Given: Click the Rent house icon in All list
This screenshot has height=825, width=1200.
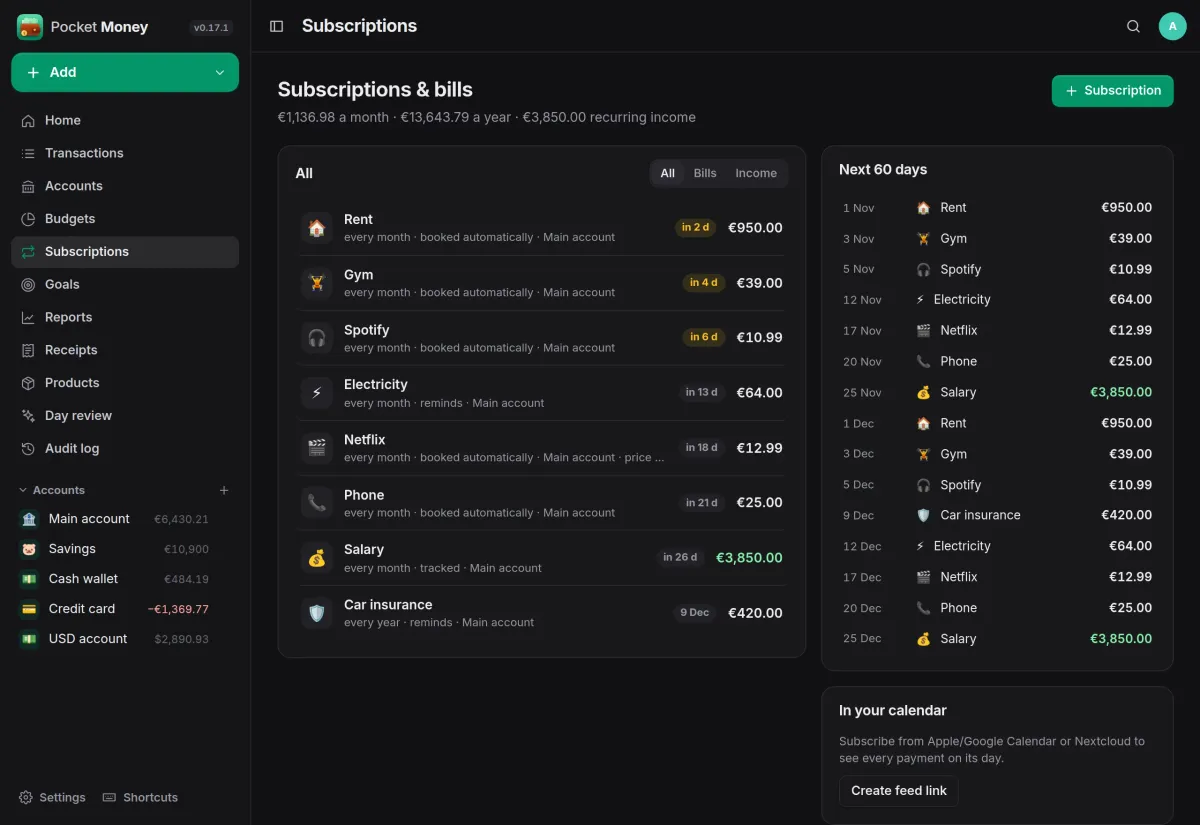Looking at the screenshot, I should point(317,228).
